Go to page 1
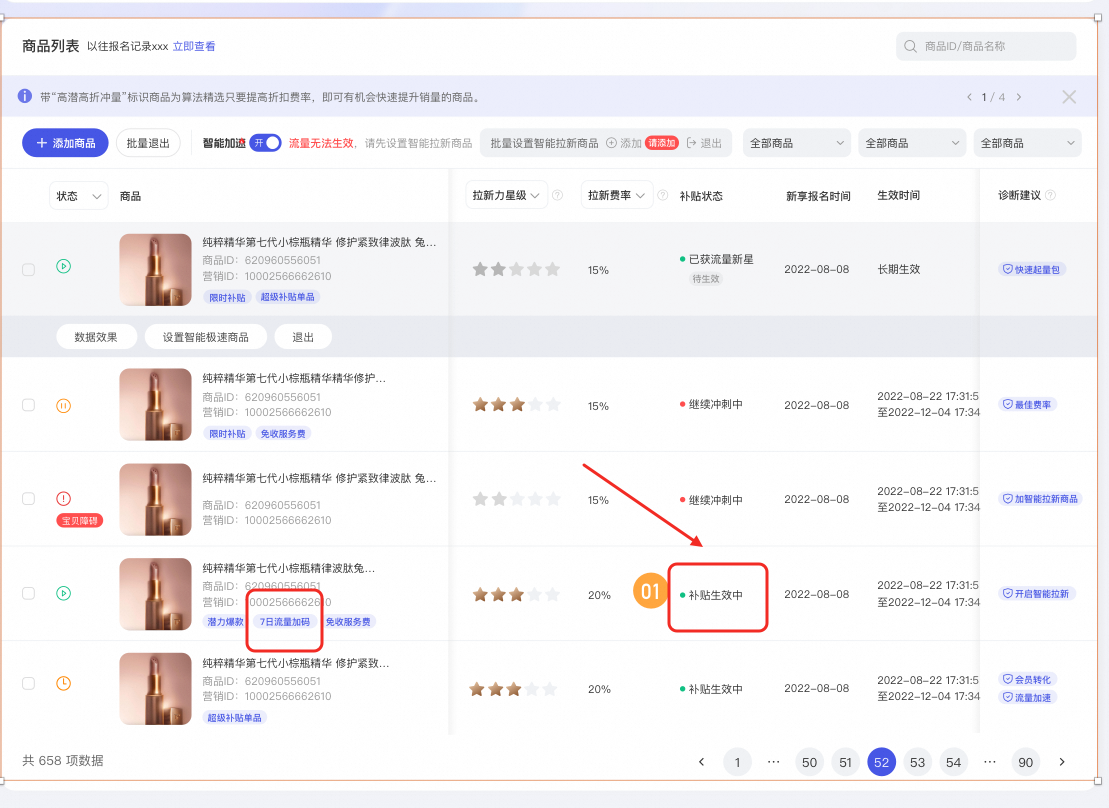1109x808 pixels. pyautogui.click(x=737, y=762)
